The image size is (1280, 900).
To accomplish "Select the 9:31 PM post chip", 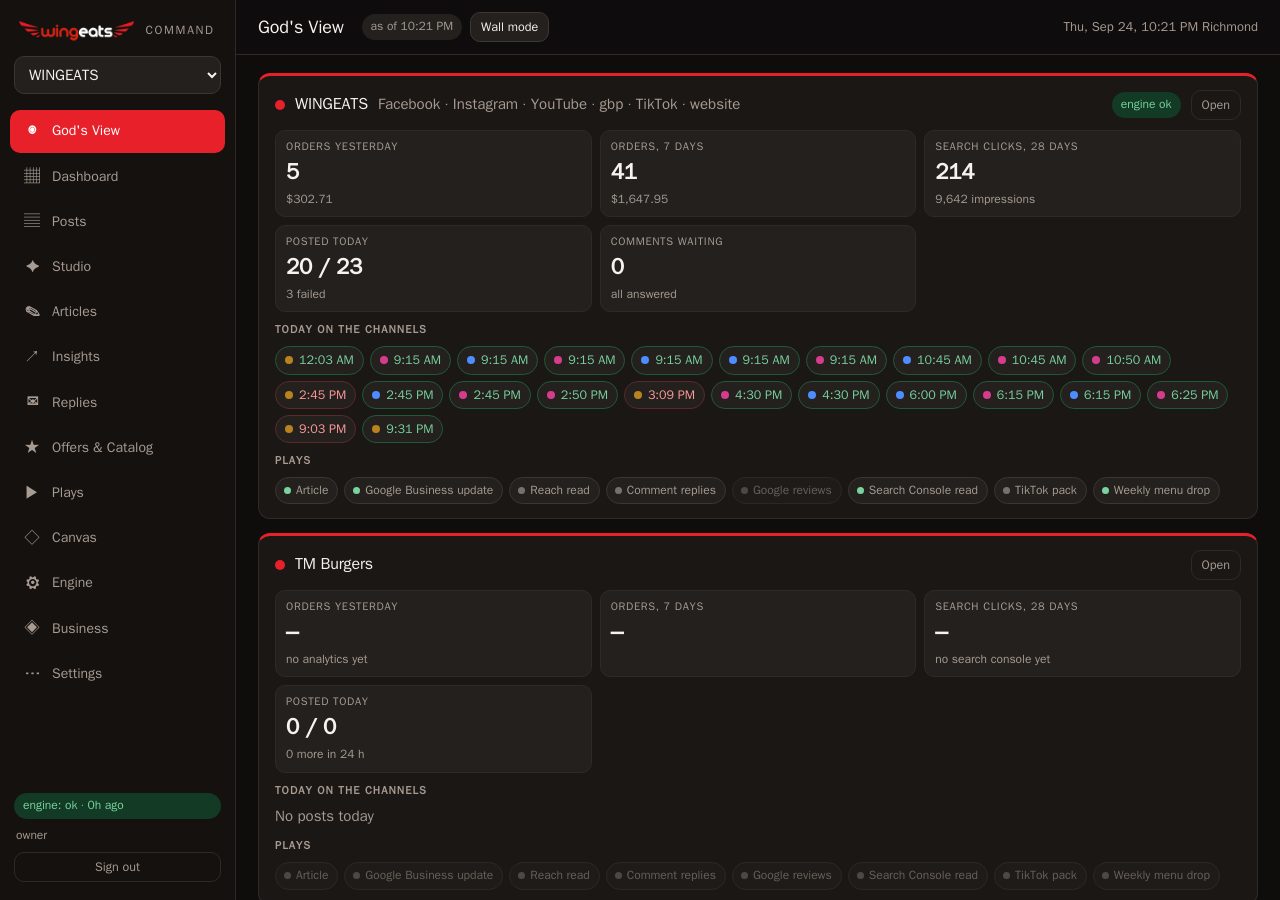I will point(402,429).
